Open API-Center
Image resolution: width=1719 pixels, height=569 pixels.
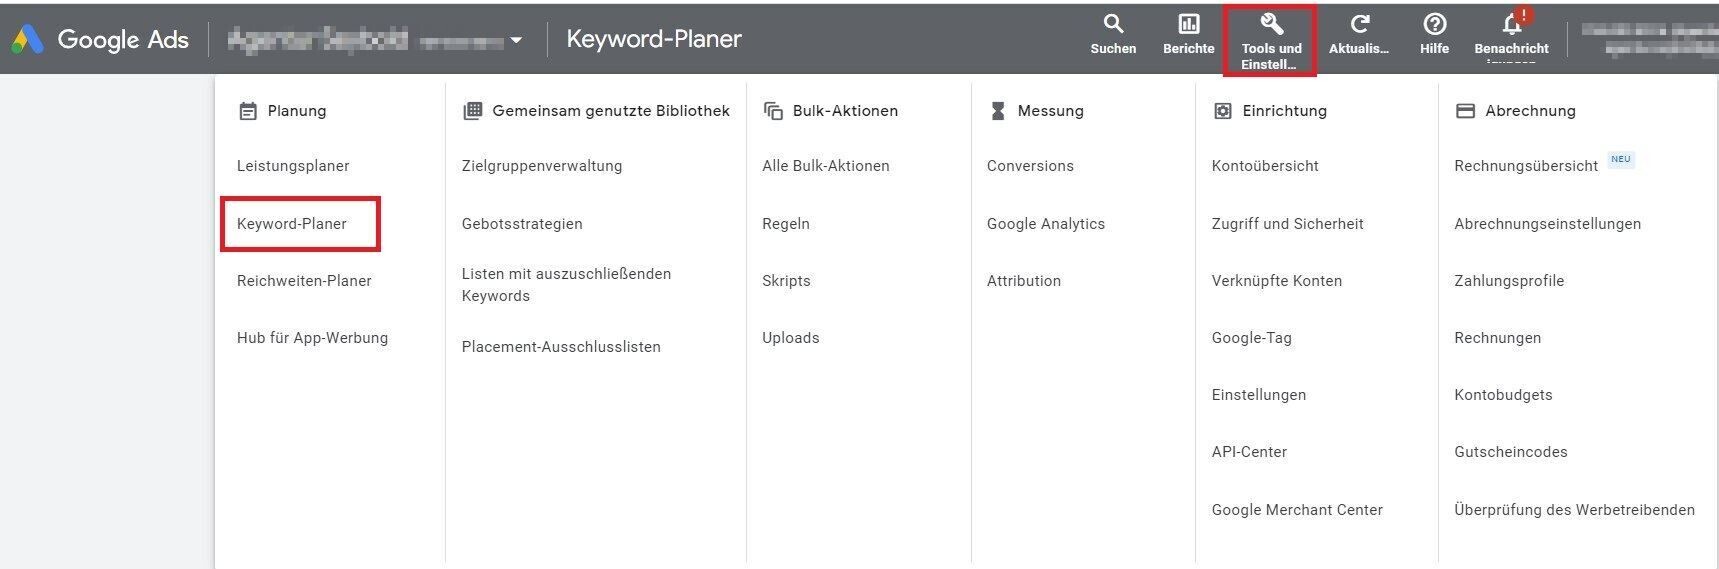click(x=1249, y=452)
